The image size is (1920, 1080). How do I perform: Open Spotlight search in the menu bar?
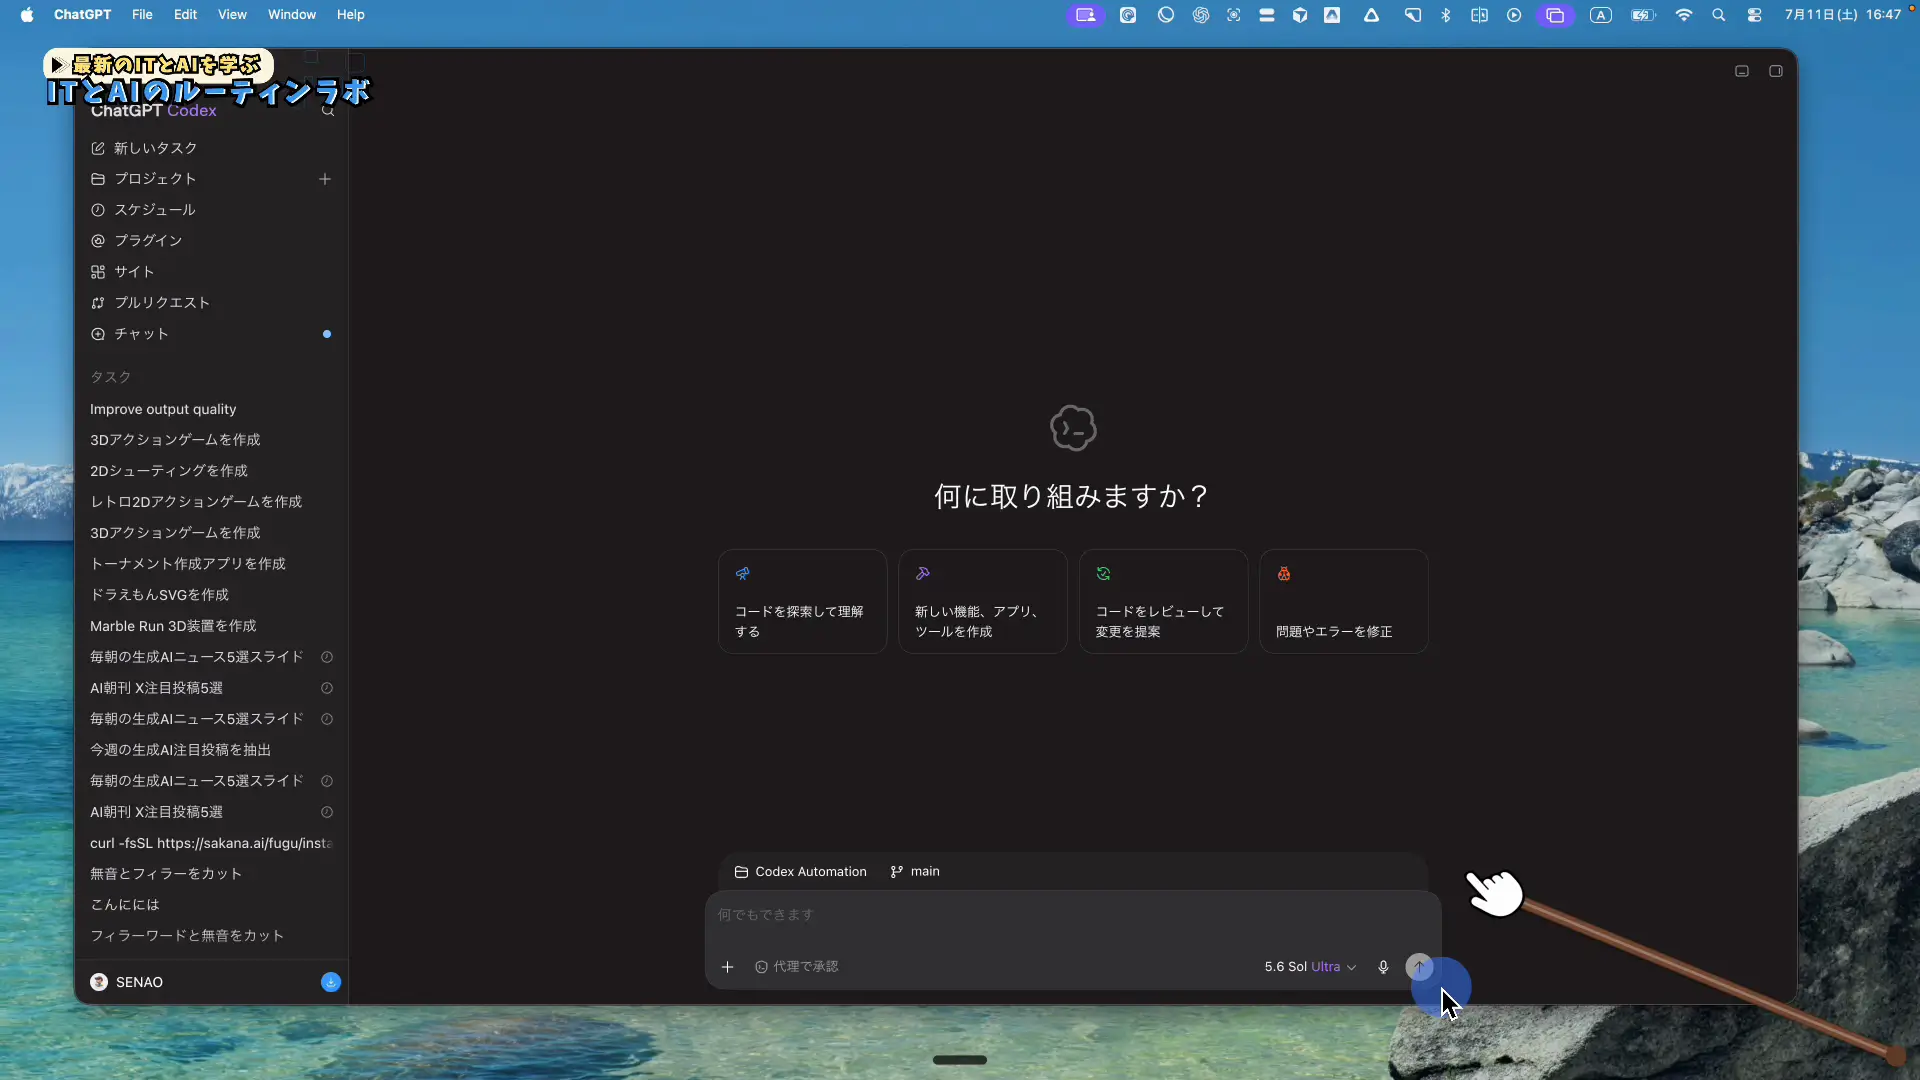coord(1719,15)
